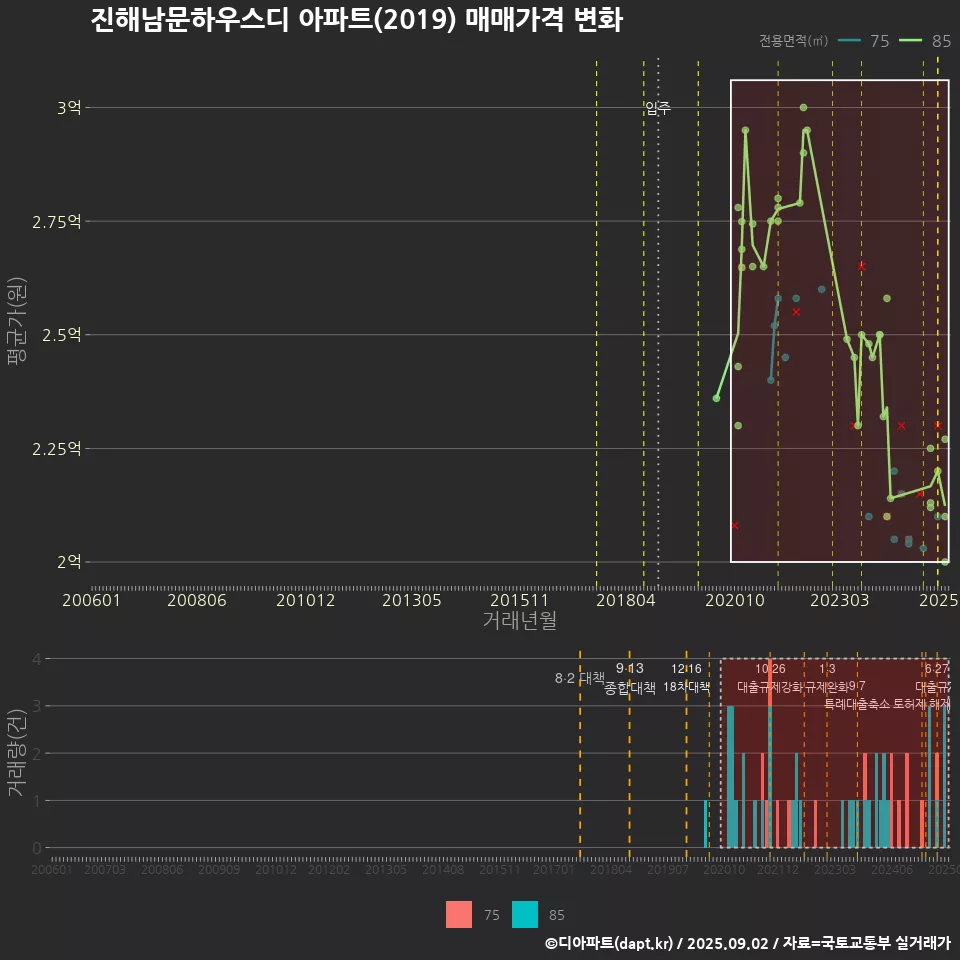Select 201511 on the price chart axis

[x=519, y=600]
